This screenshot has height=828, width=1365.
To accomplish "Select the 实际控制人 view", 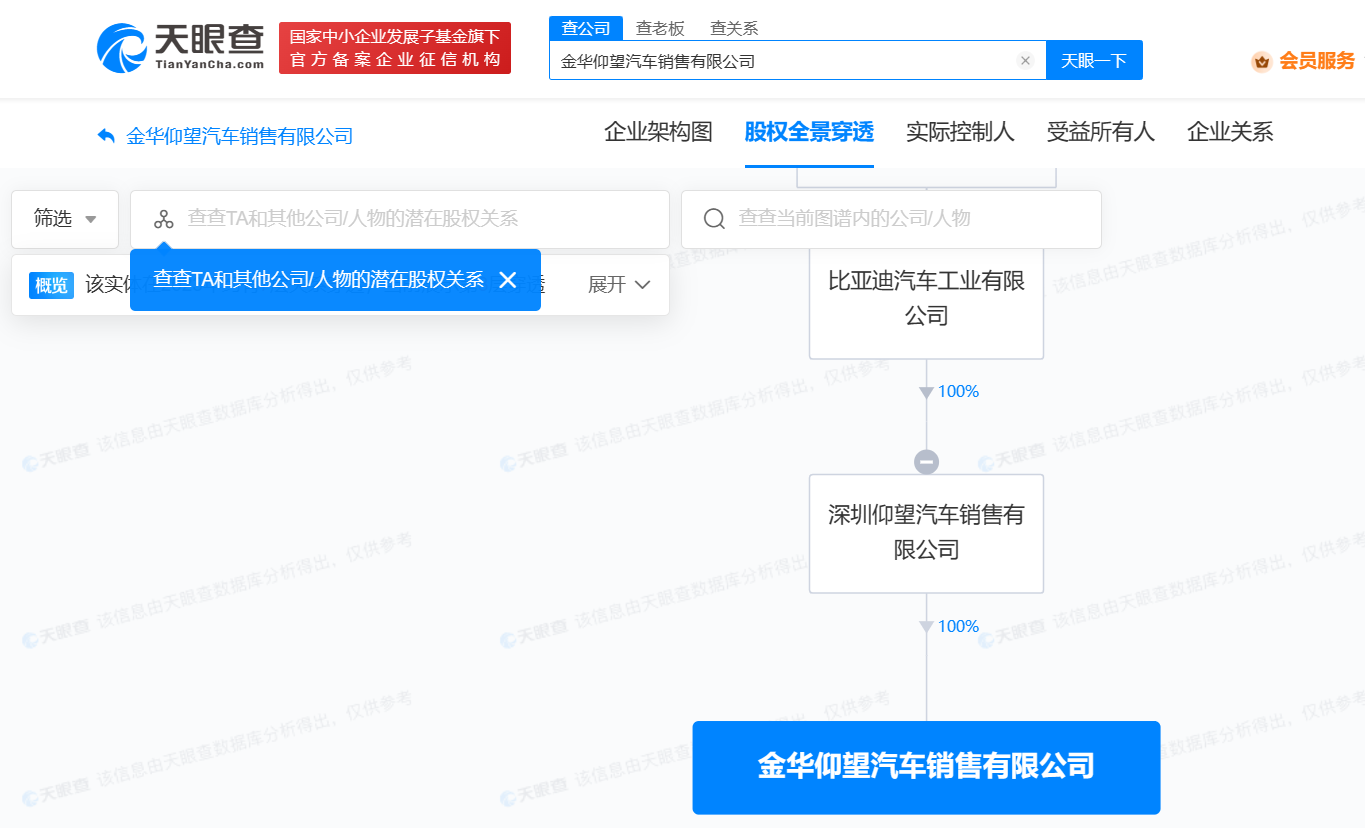I will coord(959,131).
